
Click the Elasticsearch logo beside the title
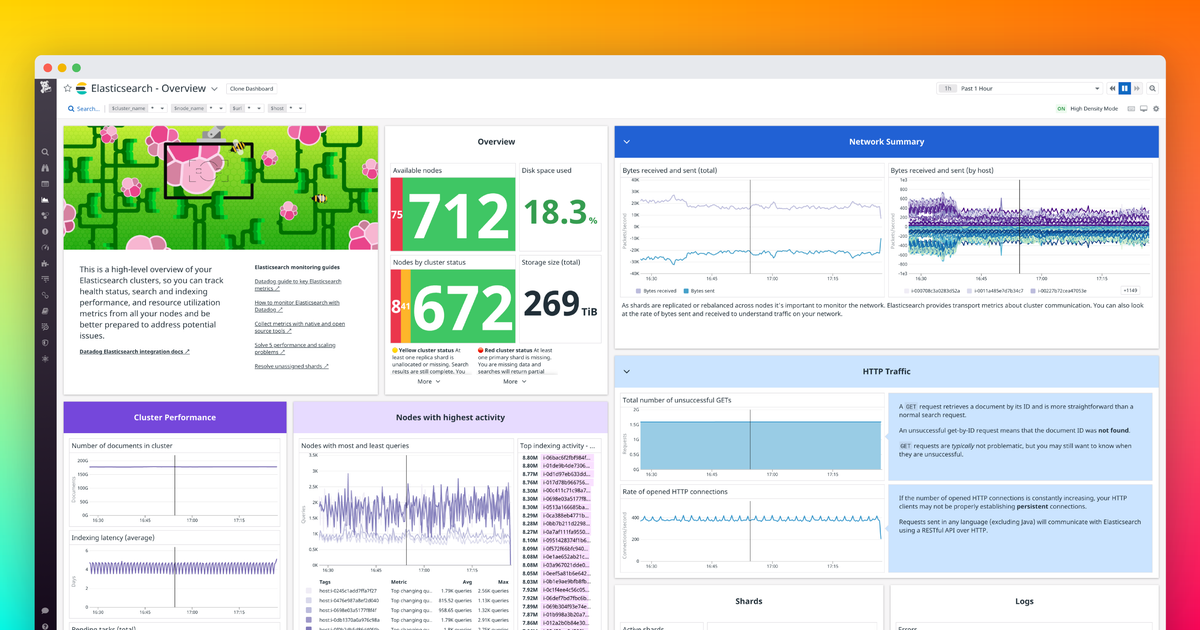click(x=82, y=88)
